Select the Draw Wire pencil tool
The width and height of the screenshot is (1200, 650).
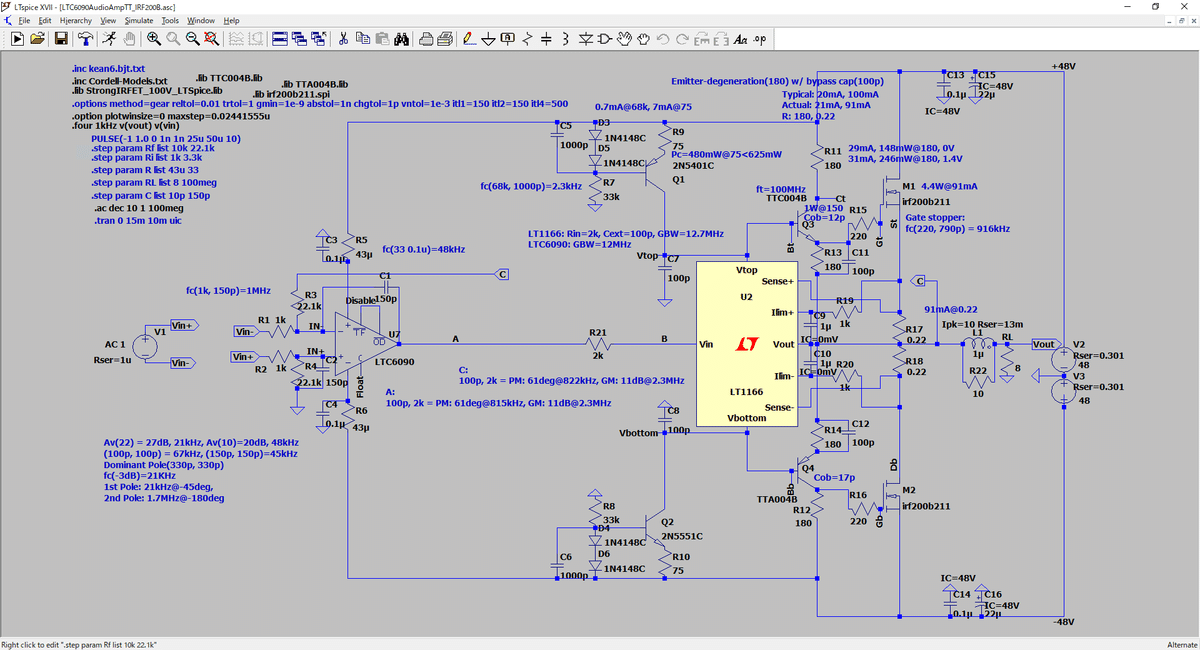(468, 39)
